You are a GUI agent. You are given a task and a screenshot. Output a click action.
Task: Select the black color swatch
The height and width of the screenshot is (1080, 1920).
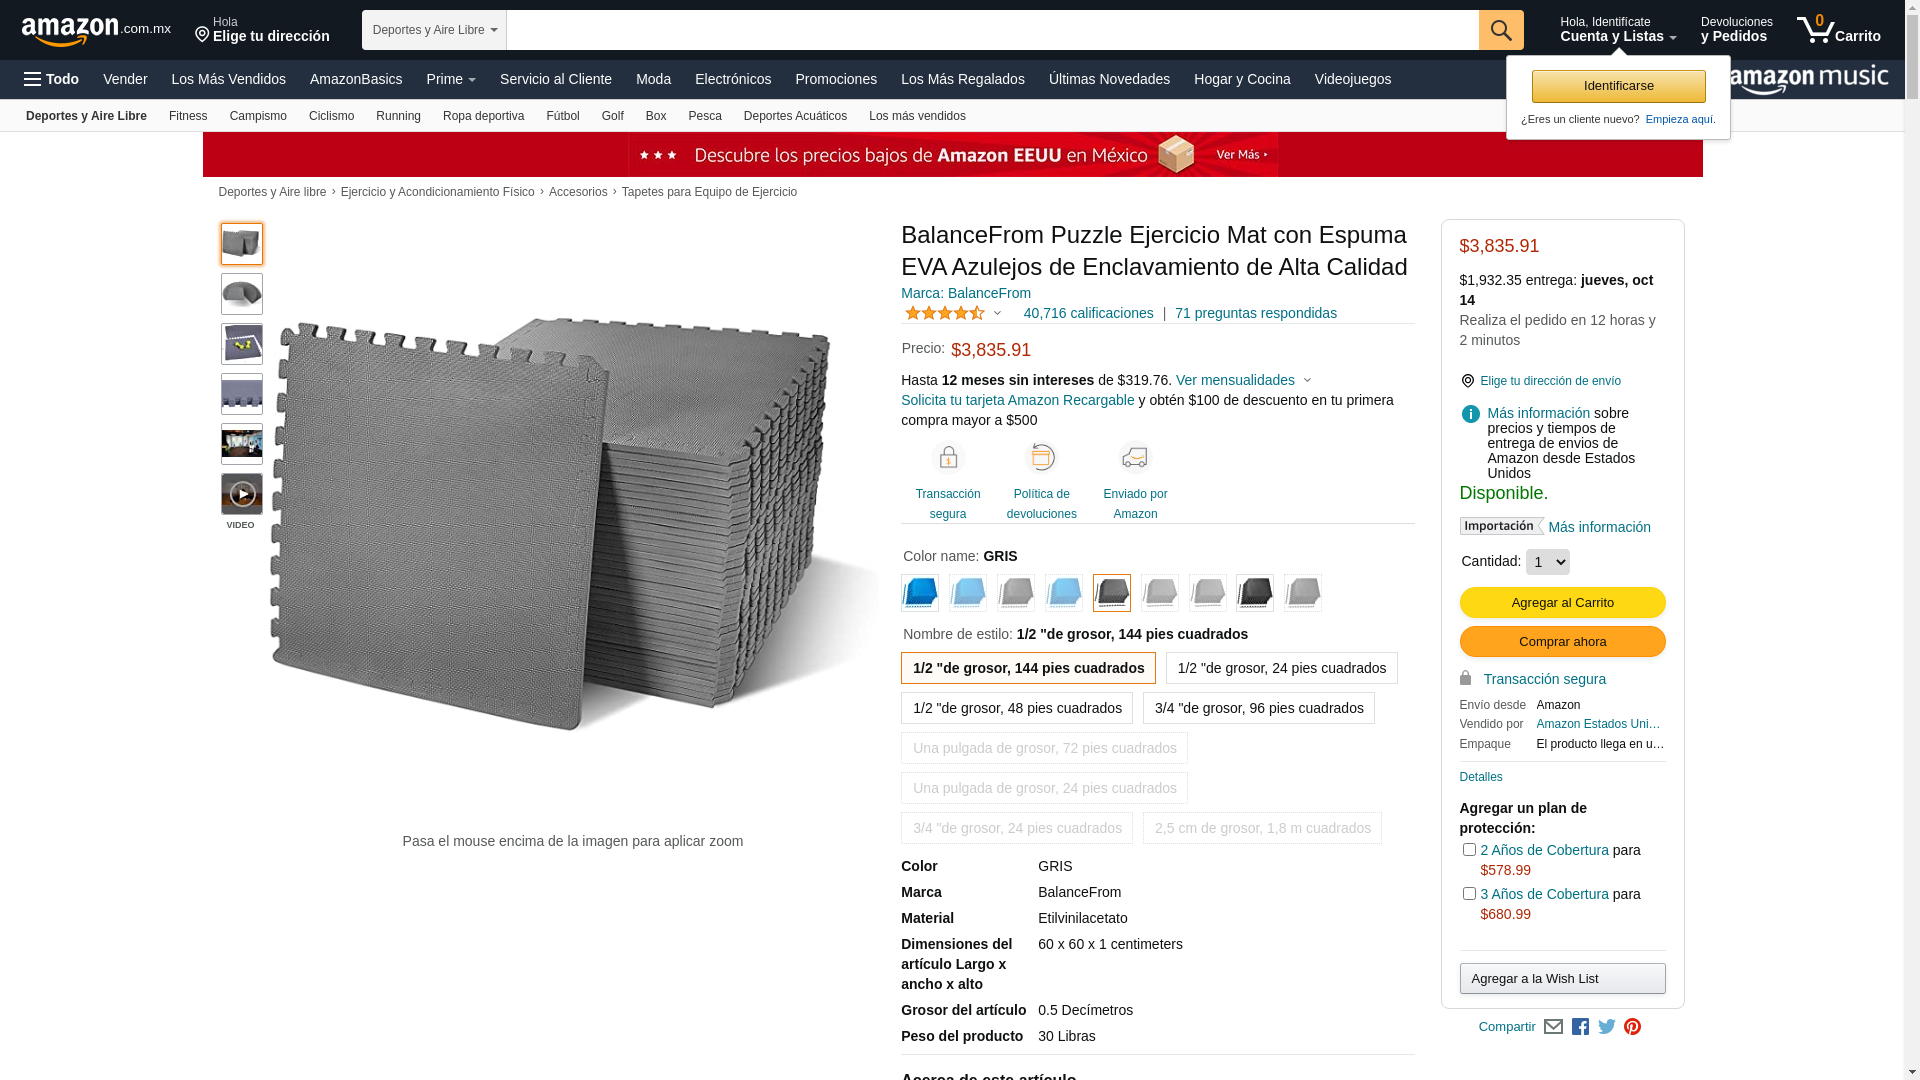[1254, 593]
